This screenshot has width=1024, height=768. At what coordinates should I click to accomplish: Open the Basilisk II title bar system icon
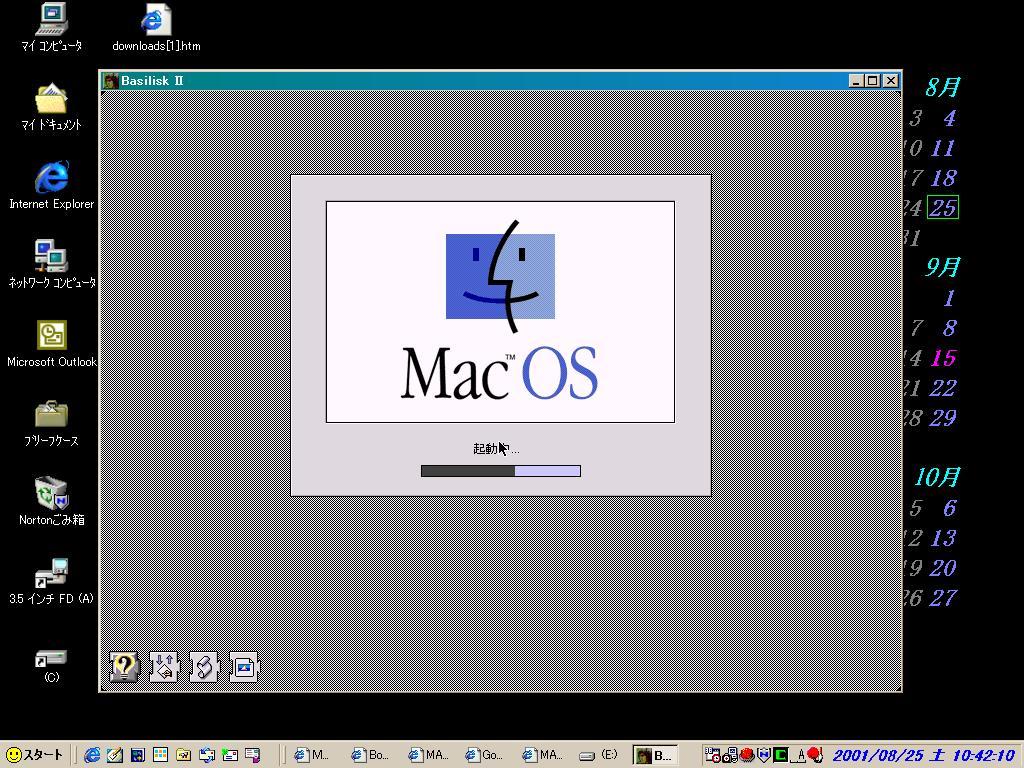(110, 80)
